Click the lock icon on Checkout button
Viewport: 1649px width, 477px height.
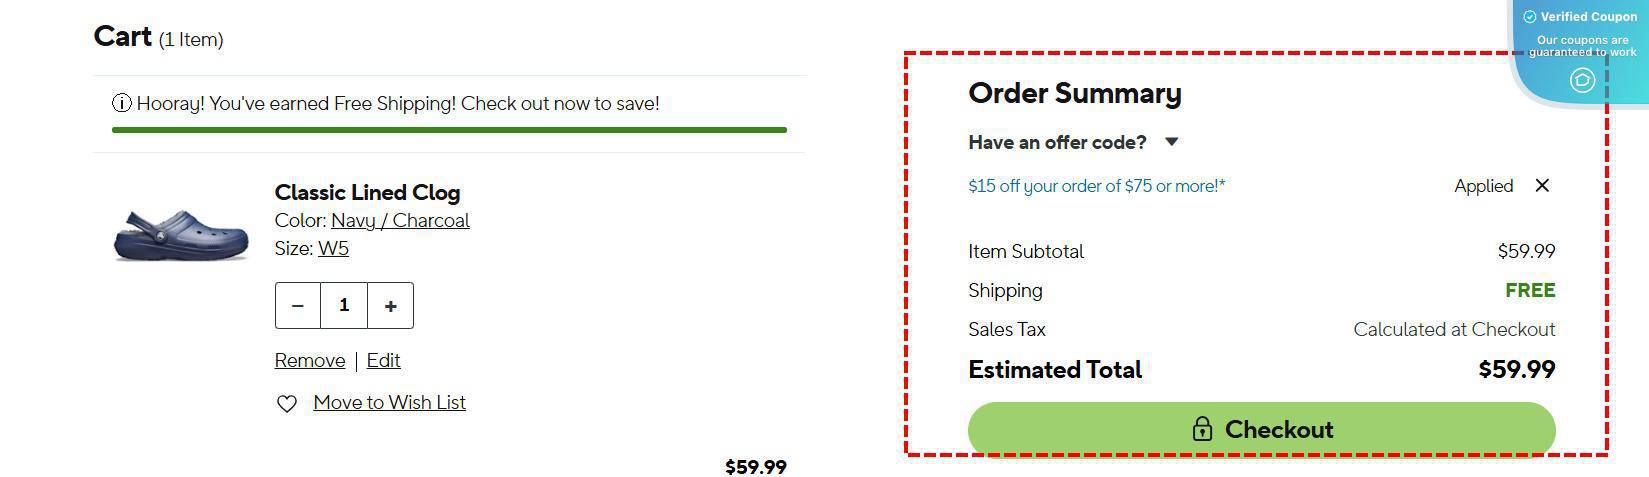[1202, 429]
